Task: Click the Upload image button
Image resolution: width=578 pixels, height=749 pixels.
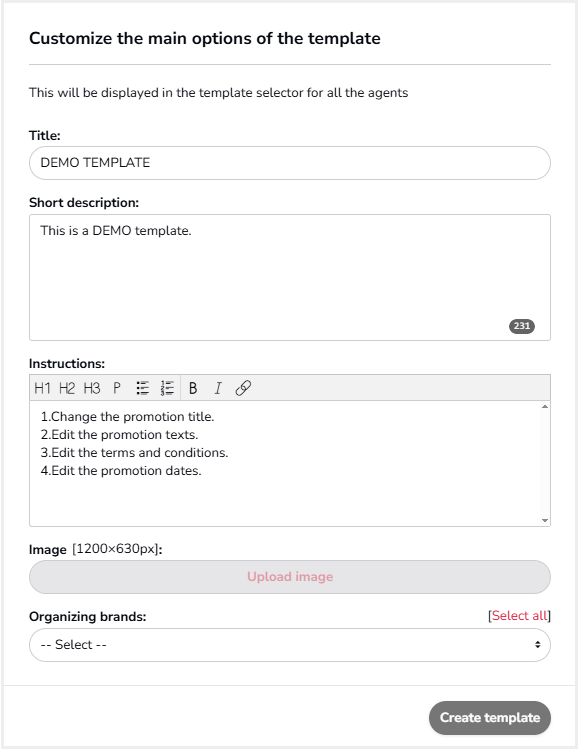Action: (x=289, y=577)
